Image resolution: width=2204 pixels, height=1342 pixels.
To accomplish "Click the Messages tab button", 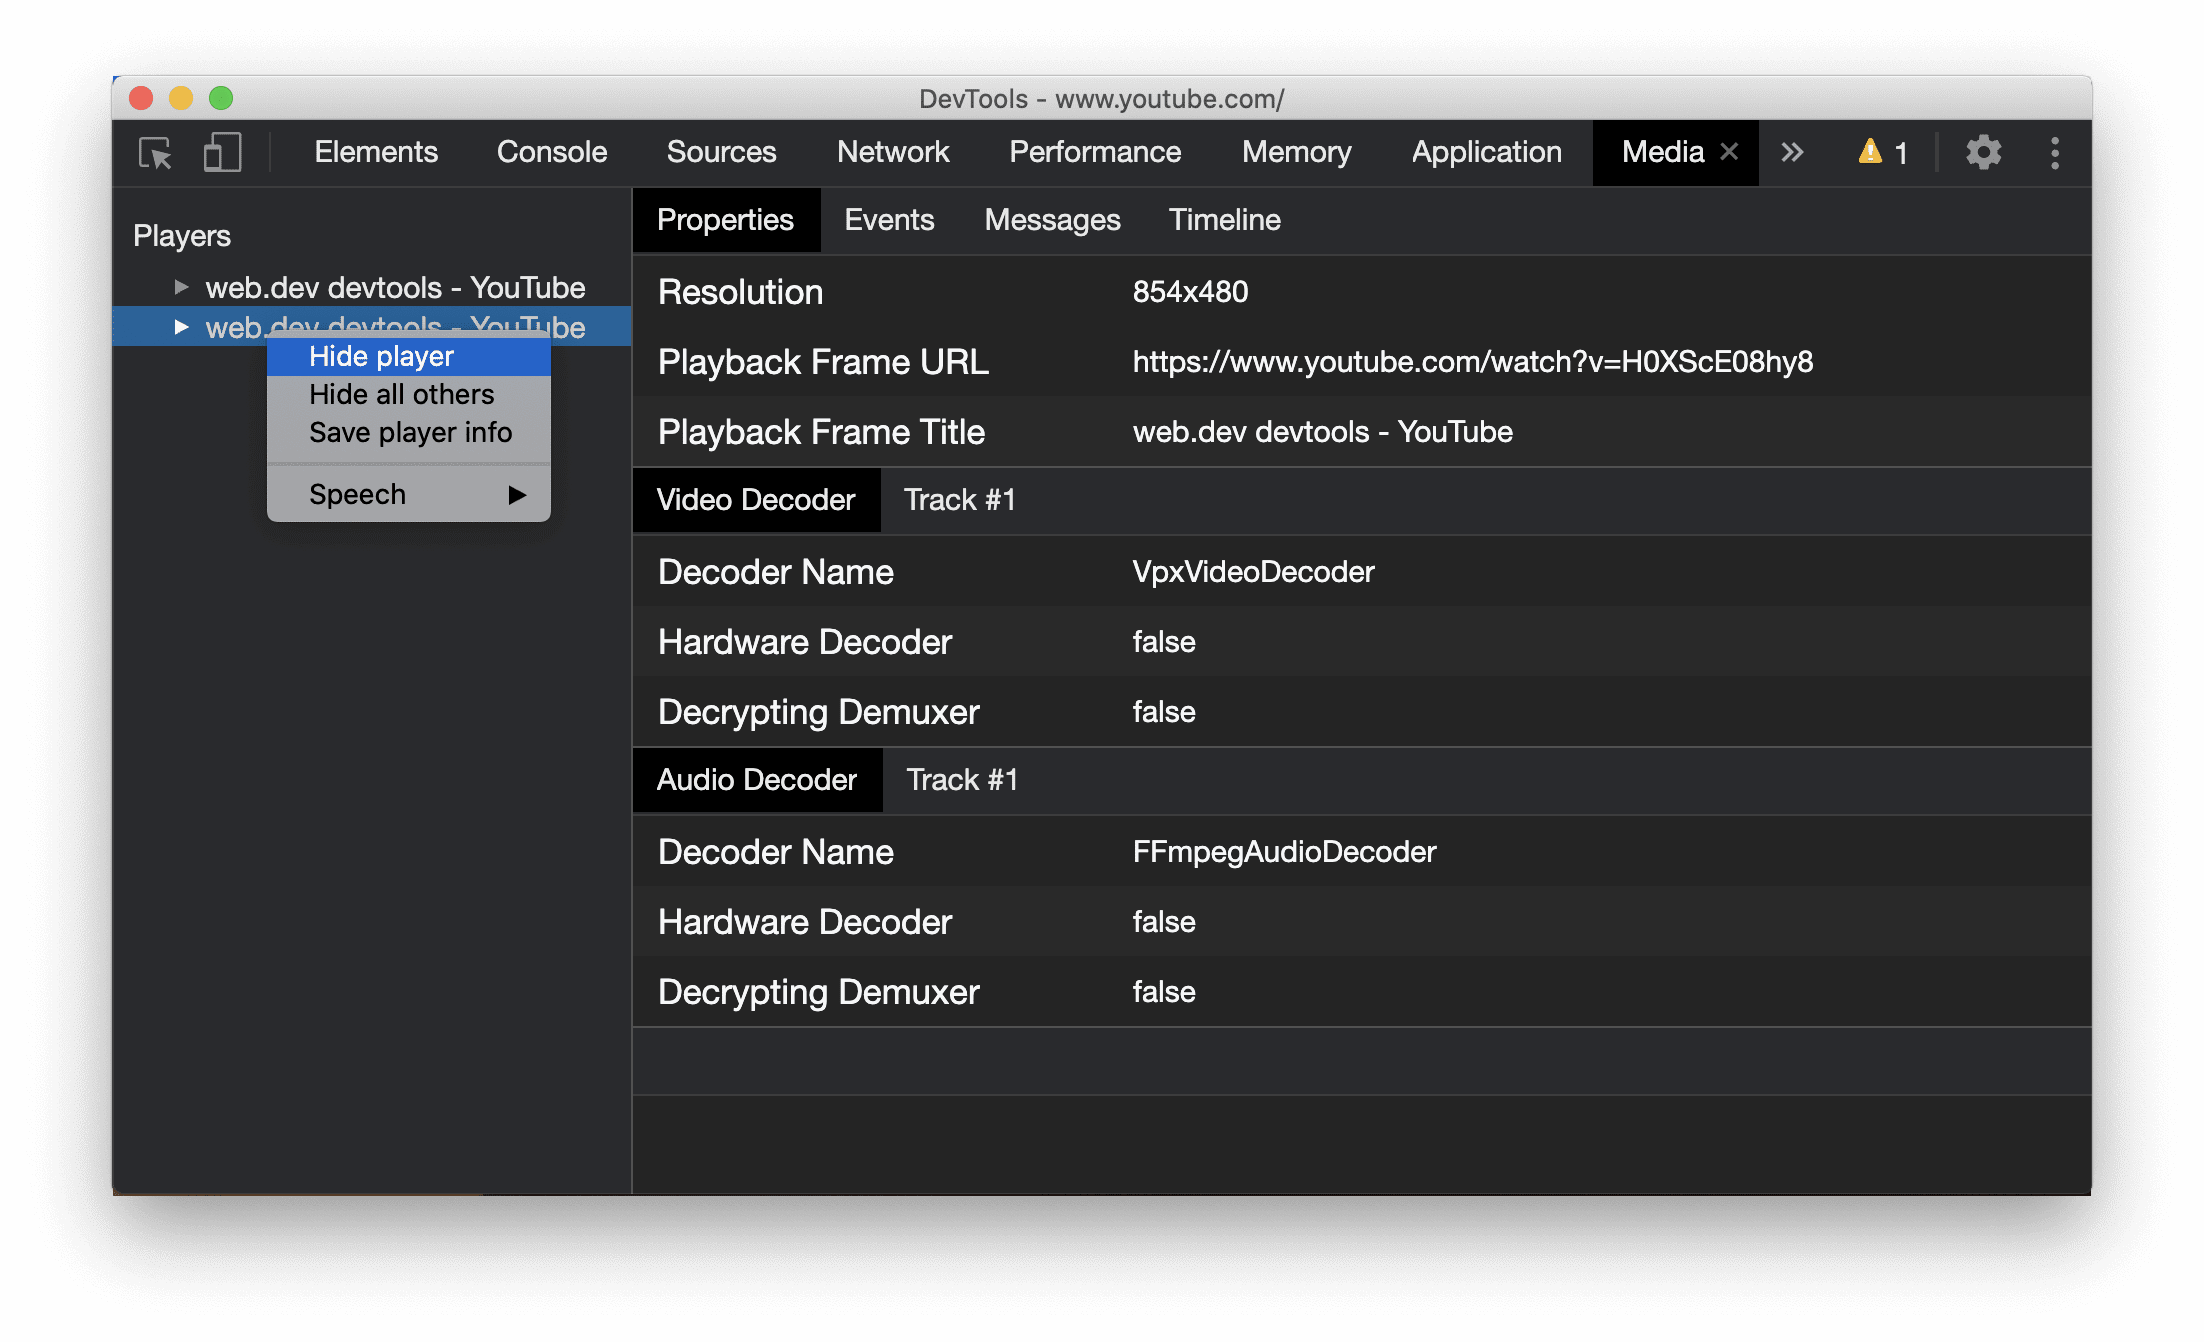I will tap(1053, 219).
